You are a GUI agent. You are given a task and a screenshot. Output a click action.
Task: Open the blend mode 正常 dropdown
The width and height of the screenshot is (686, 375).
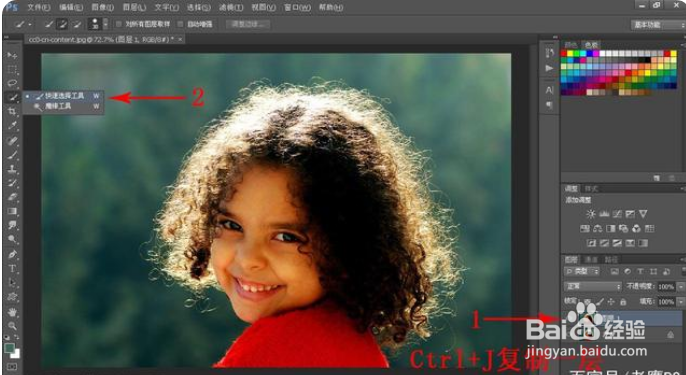point(593,287)
